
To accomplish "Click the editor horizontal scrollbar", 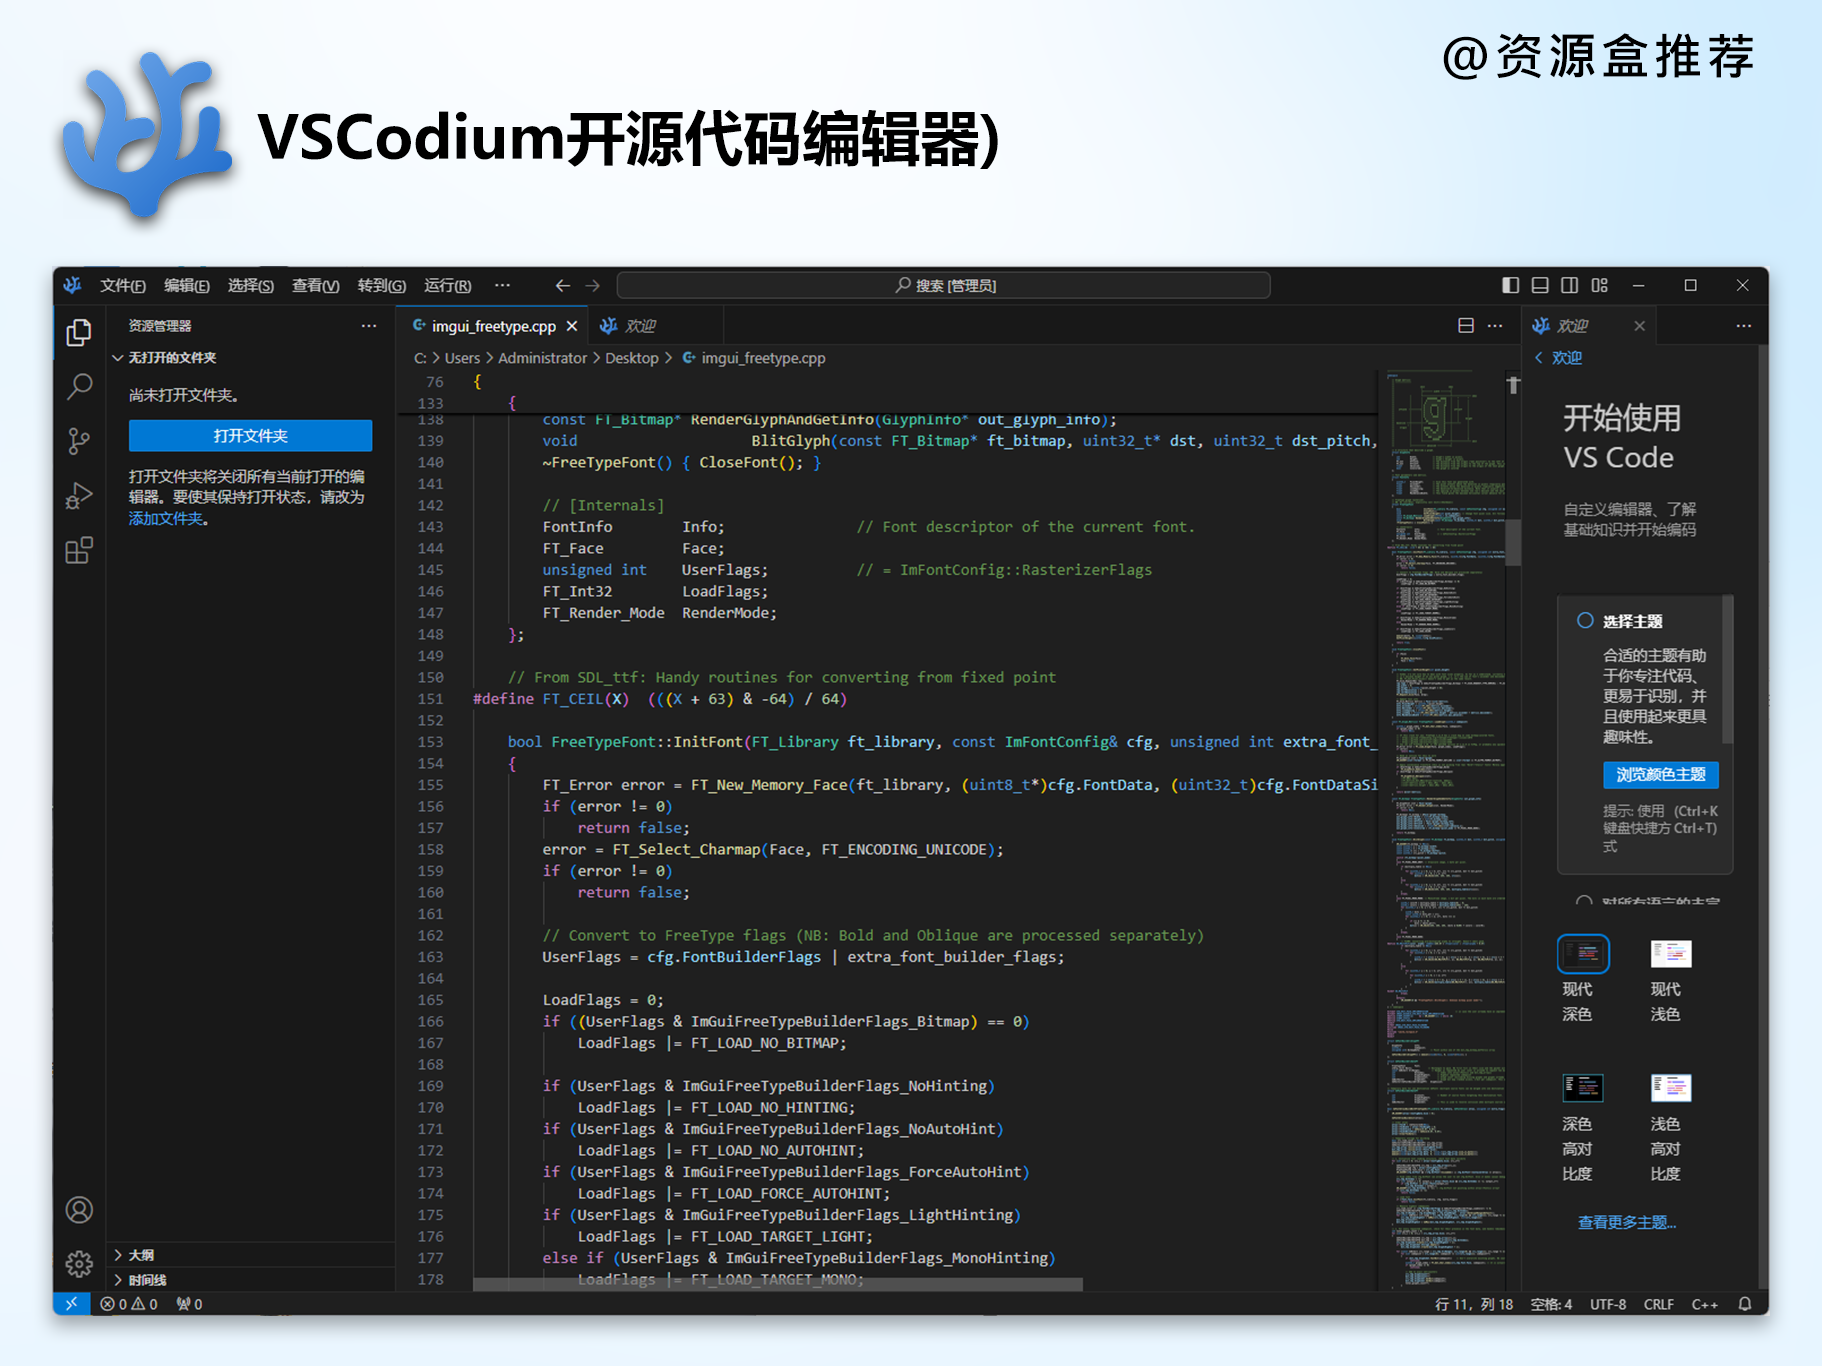I will 777,1284.
